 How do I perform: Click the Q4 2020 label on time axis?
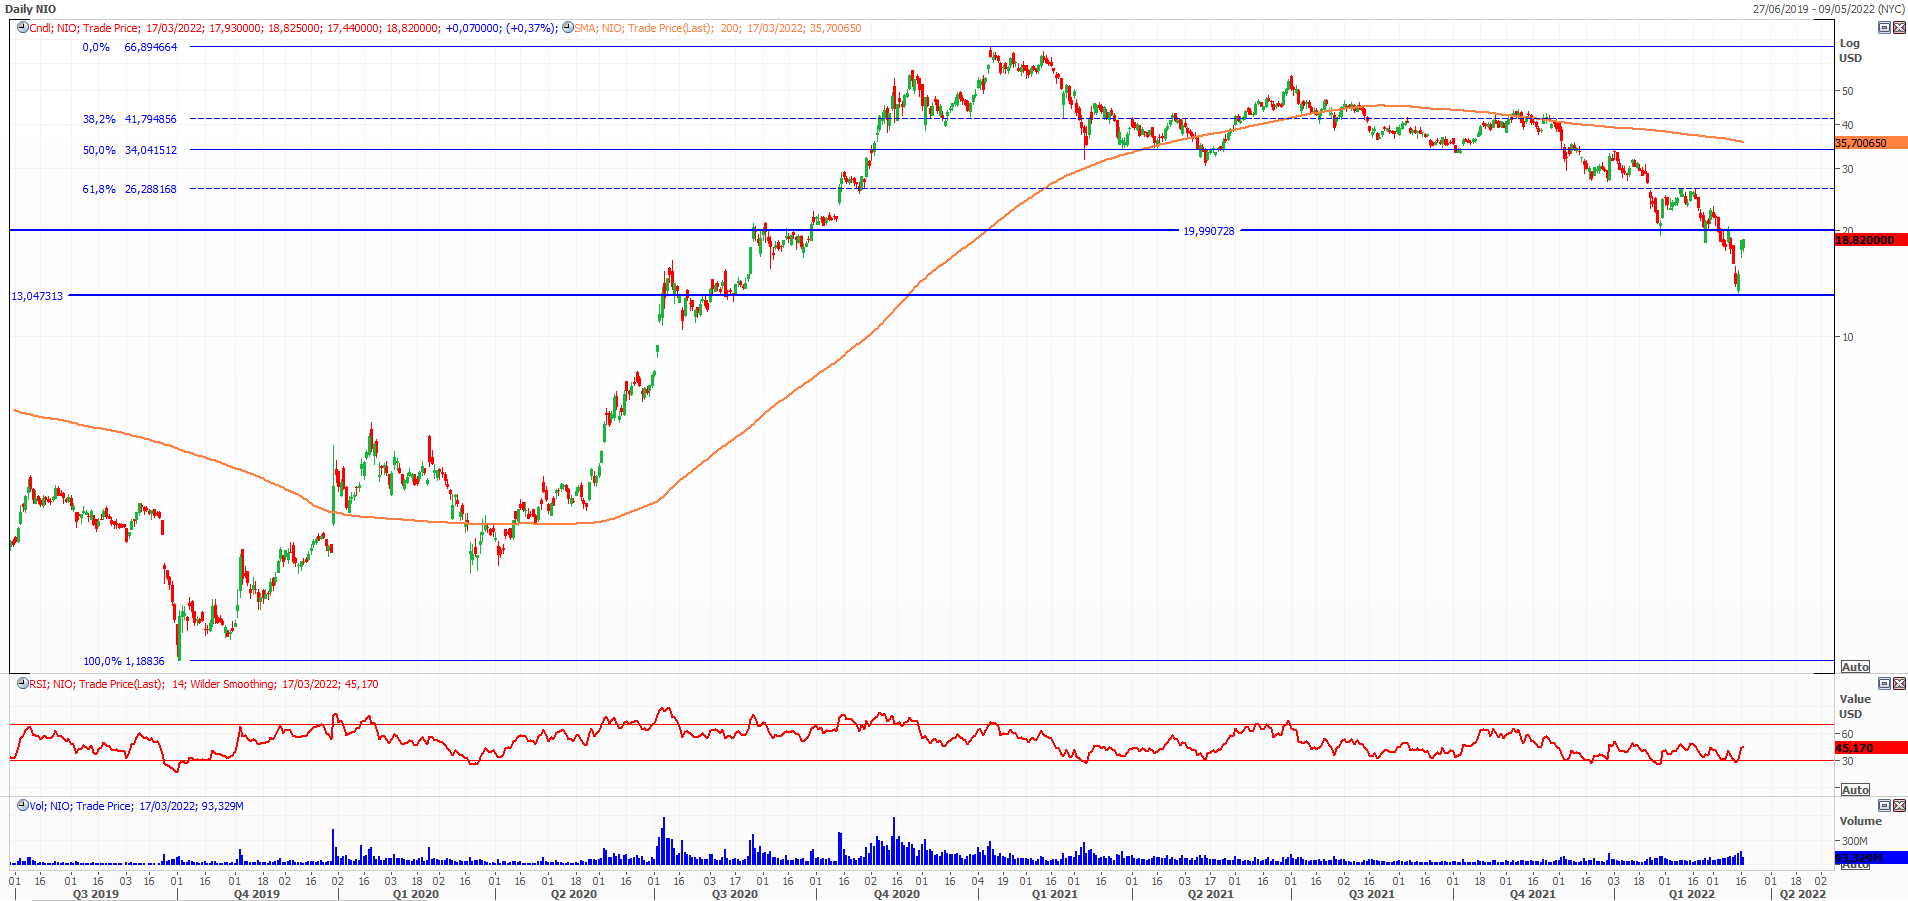click(896, 894)
